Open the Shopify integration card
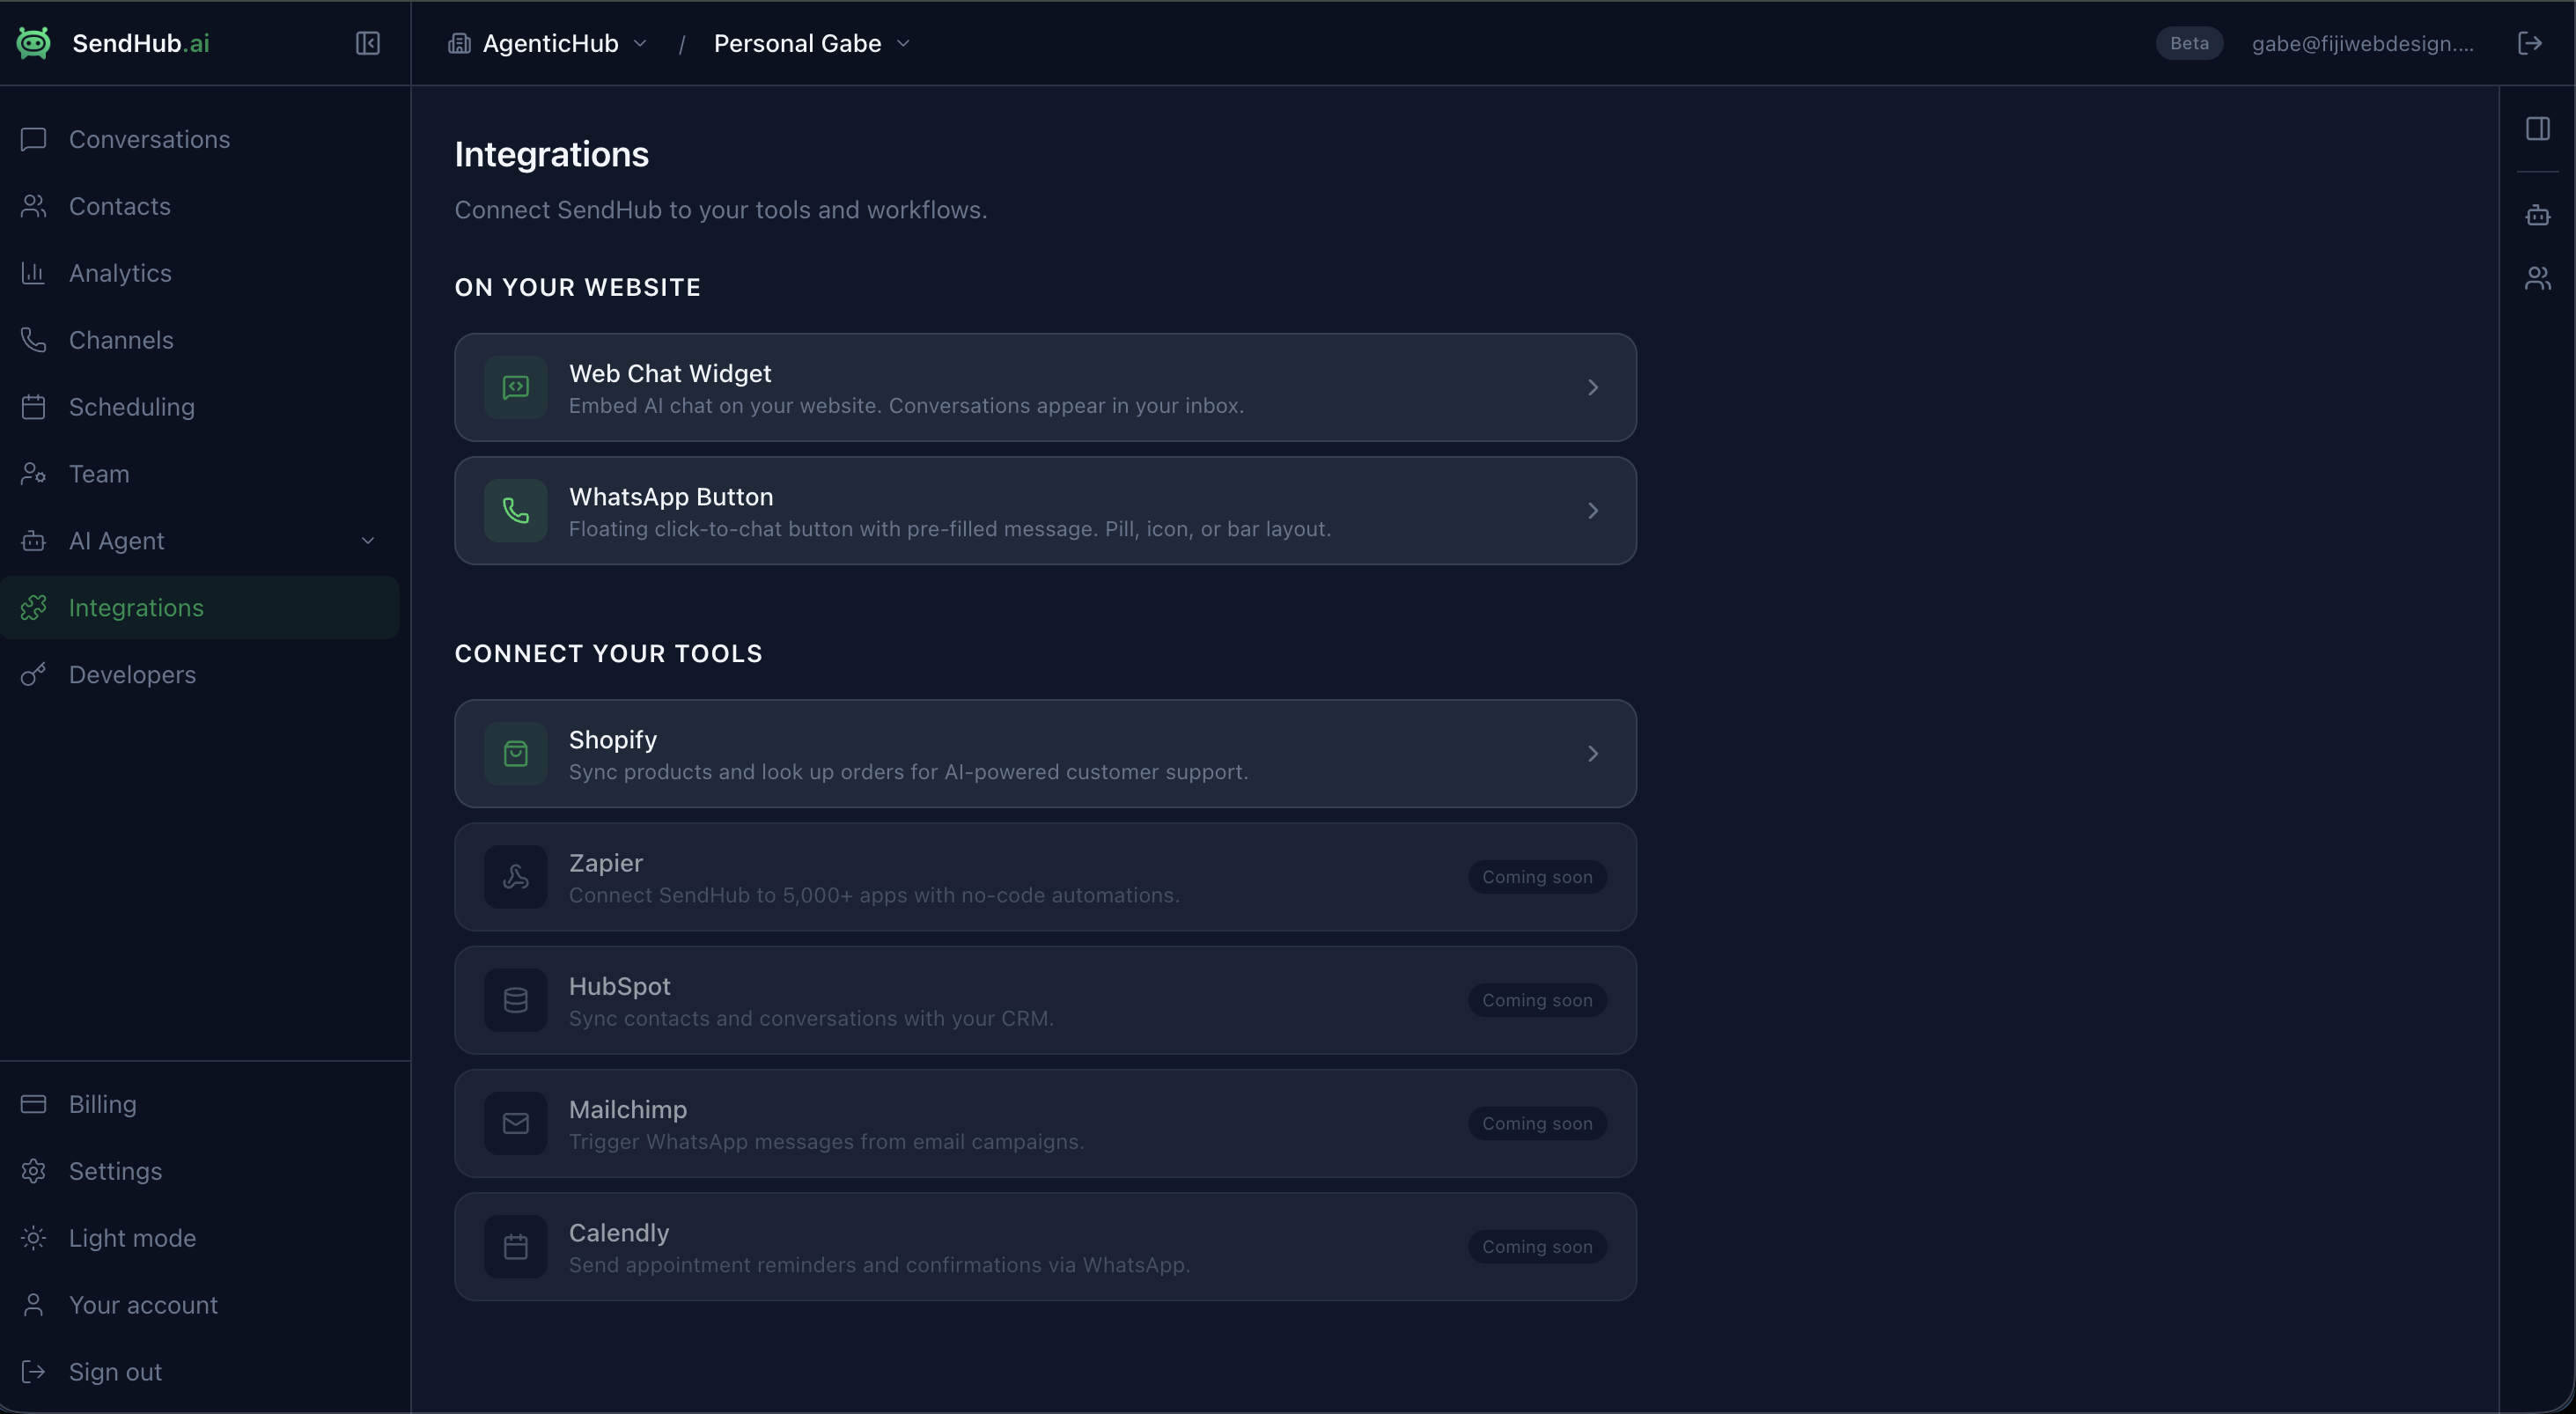The width and height of the screenshot is (2576, 1414). coord(1045,754)
